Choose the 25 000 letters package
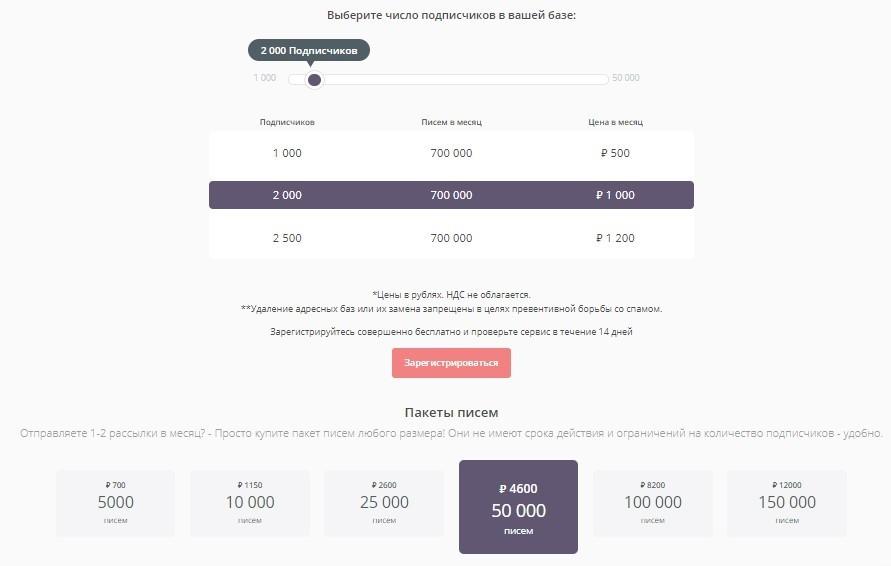This screenshot has width=891, height=566. 384,503
